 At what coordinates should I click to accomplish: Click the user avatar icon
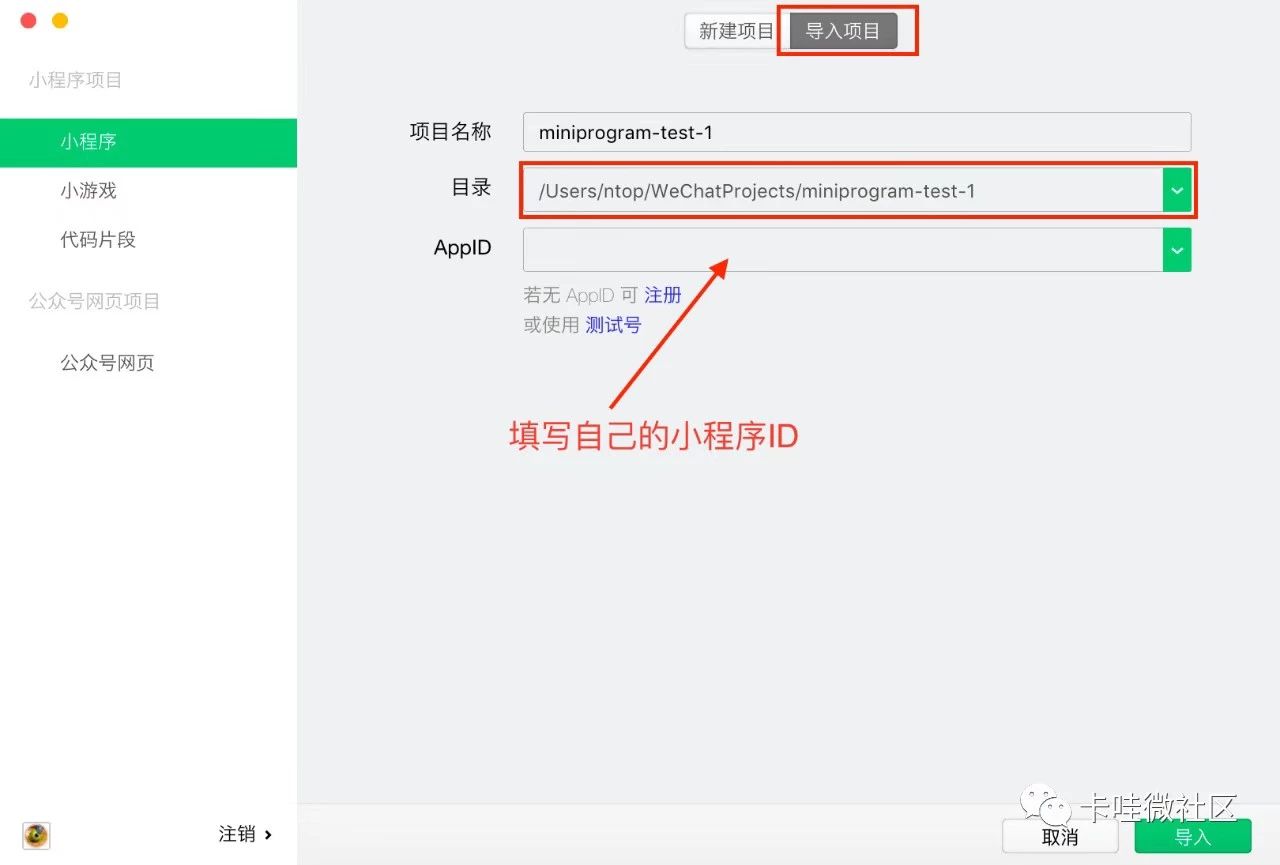click(x=36, y=835)
